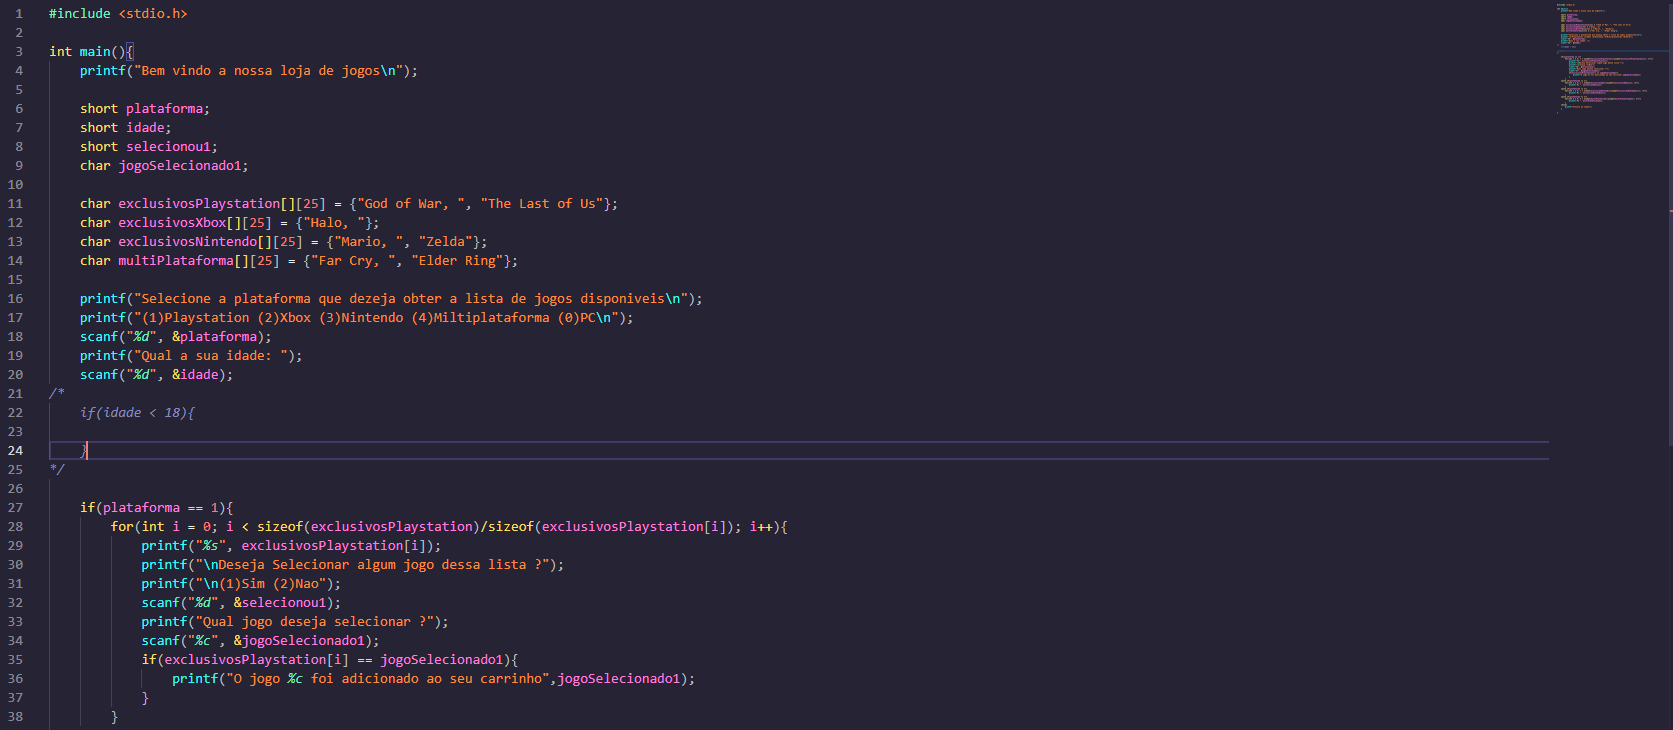Viewport: 1673px width, 730px height.
Task: Click the "Elder Ring" string literal
Action: pos(457,261)
